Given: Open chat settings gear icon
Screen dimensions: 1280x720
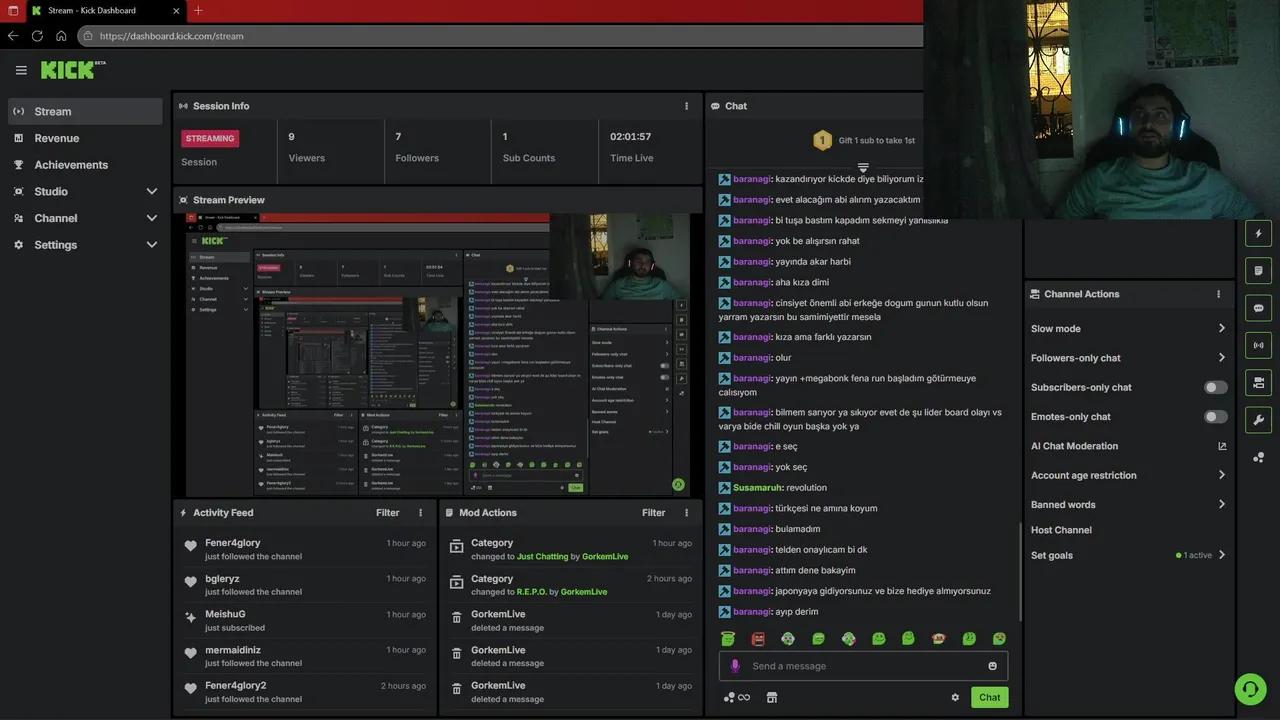Looking at the screenshot, I should tap(955, 697).
